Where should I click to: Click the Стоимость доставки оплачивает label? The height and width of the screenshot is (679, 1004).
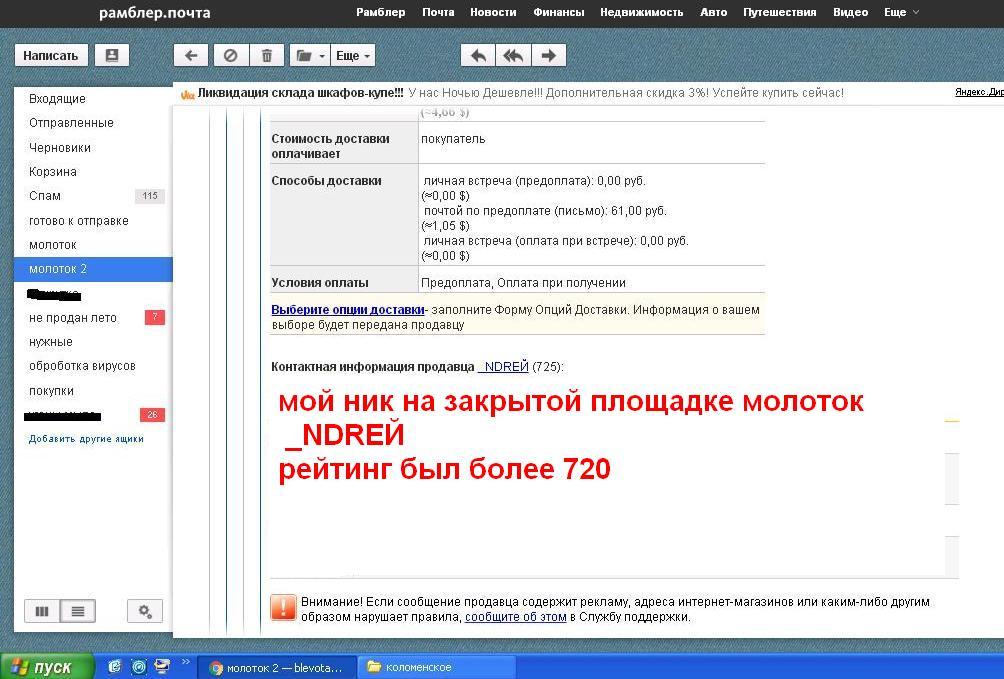point(330,146)
